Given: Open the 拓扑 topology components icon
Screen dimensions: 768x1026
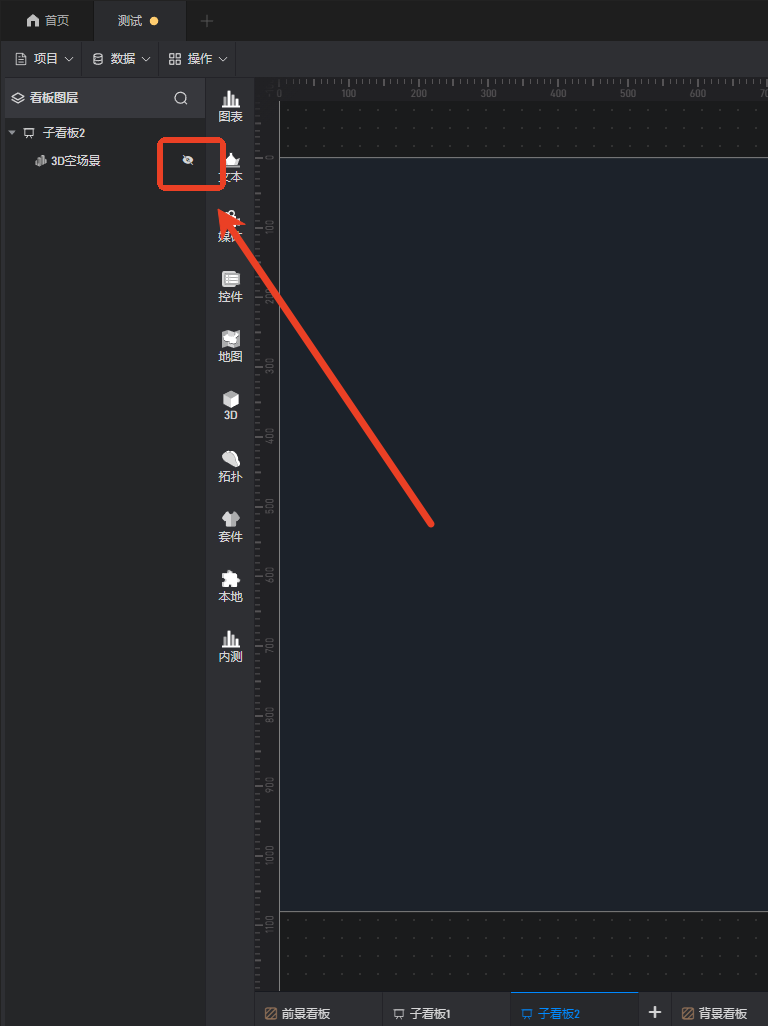Looking at the screenshot, I should click(230, 467).
